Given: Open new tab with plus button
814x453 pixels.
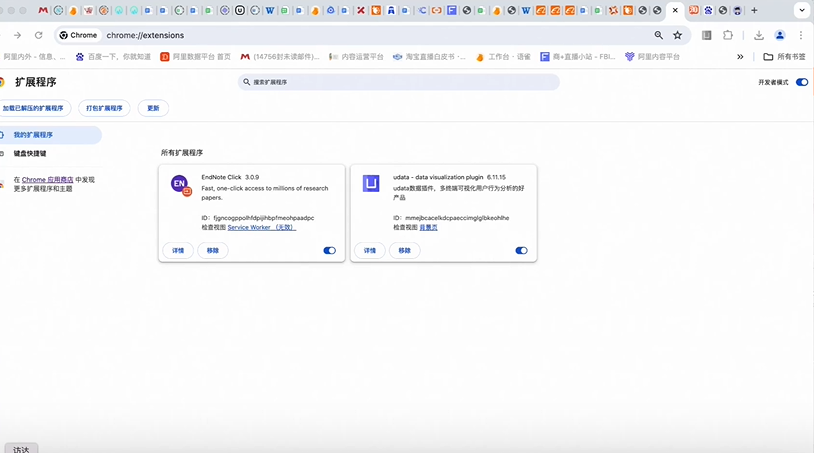Looking at the screenshot, I should click(x=754, y=10).
